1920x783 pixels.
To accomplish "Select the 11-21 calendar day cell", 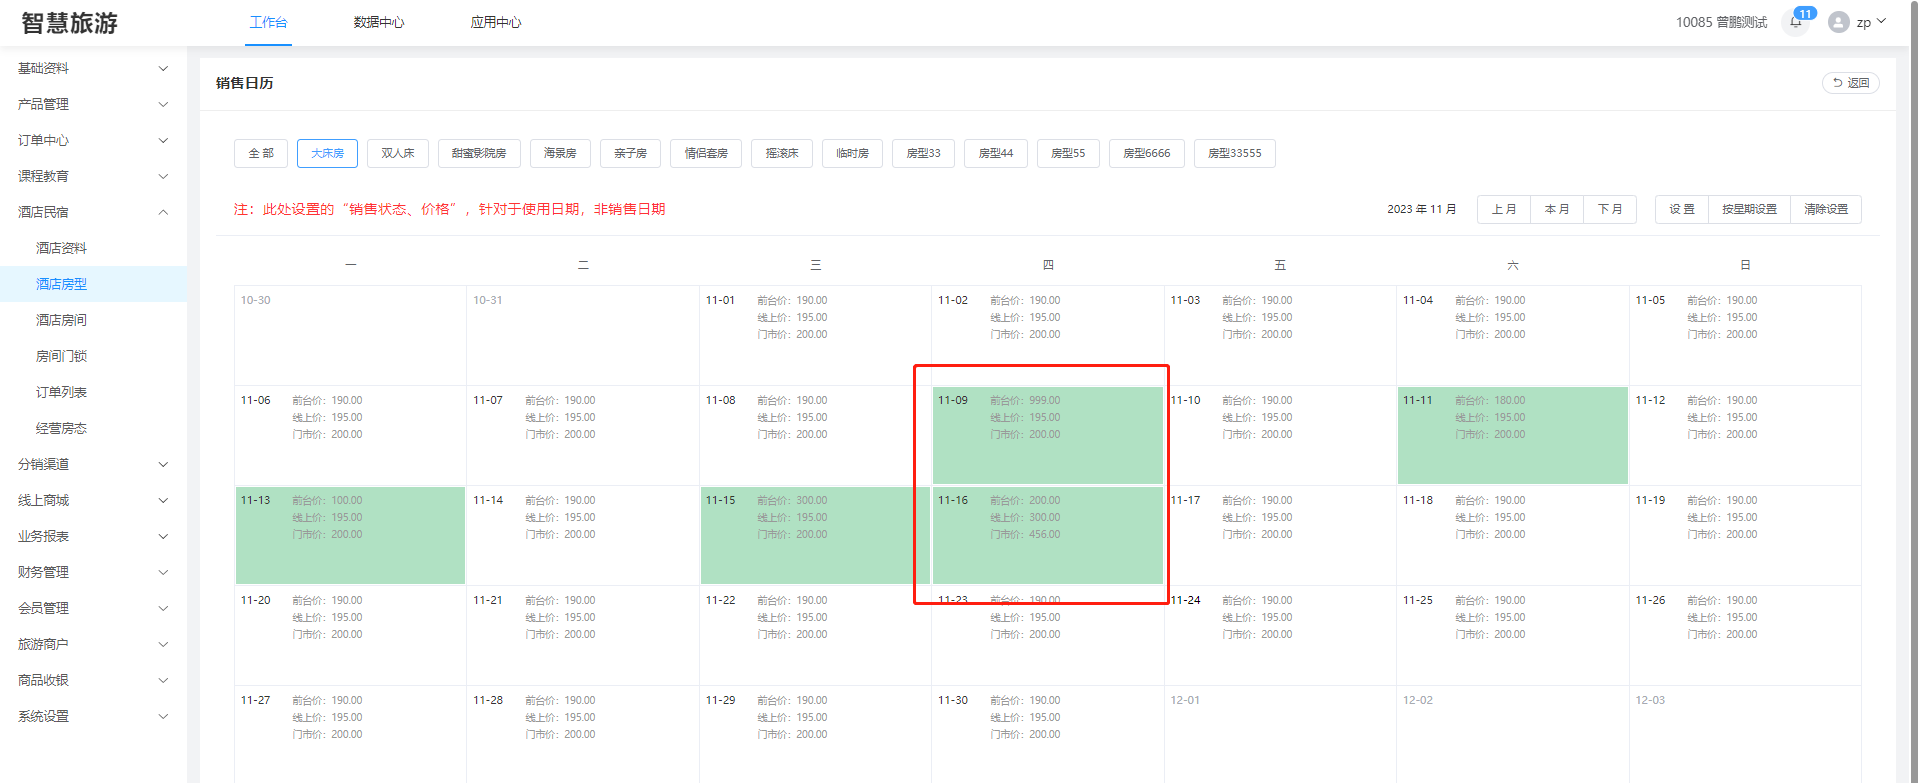I will coord(582,635).
